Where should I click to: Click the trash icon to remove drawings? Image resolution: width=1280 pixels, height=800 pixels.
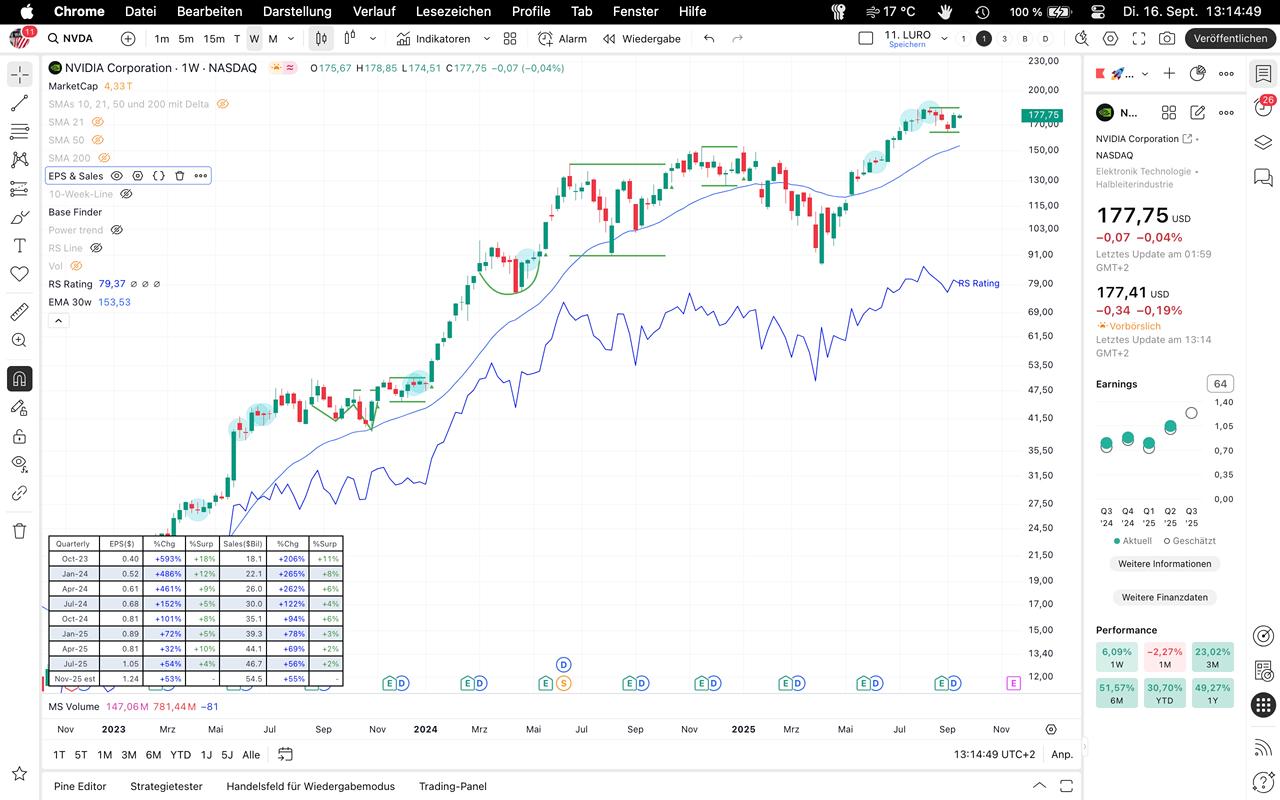(x=19, y=531)
